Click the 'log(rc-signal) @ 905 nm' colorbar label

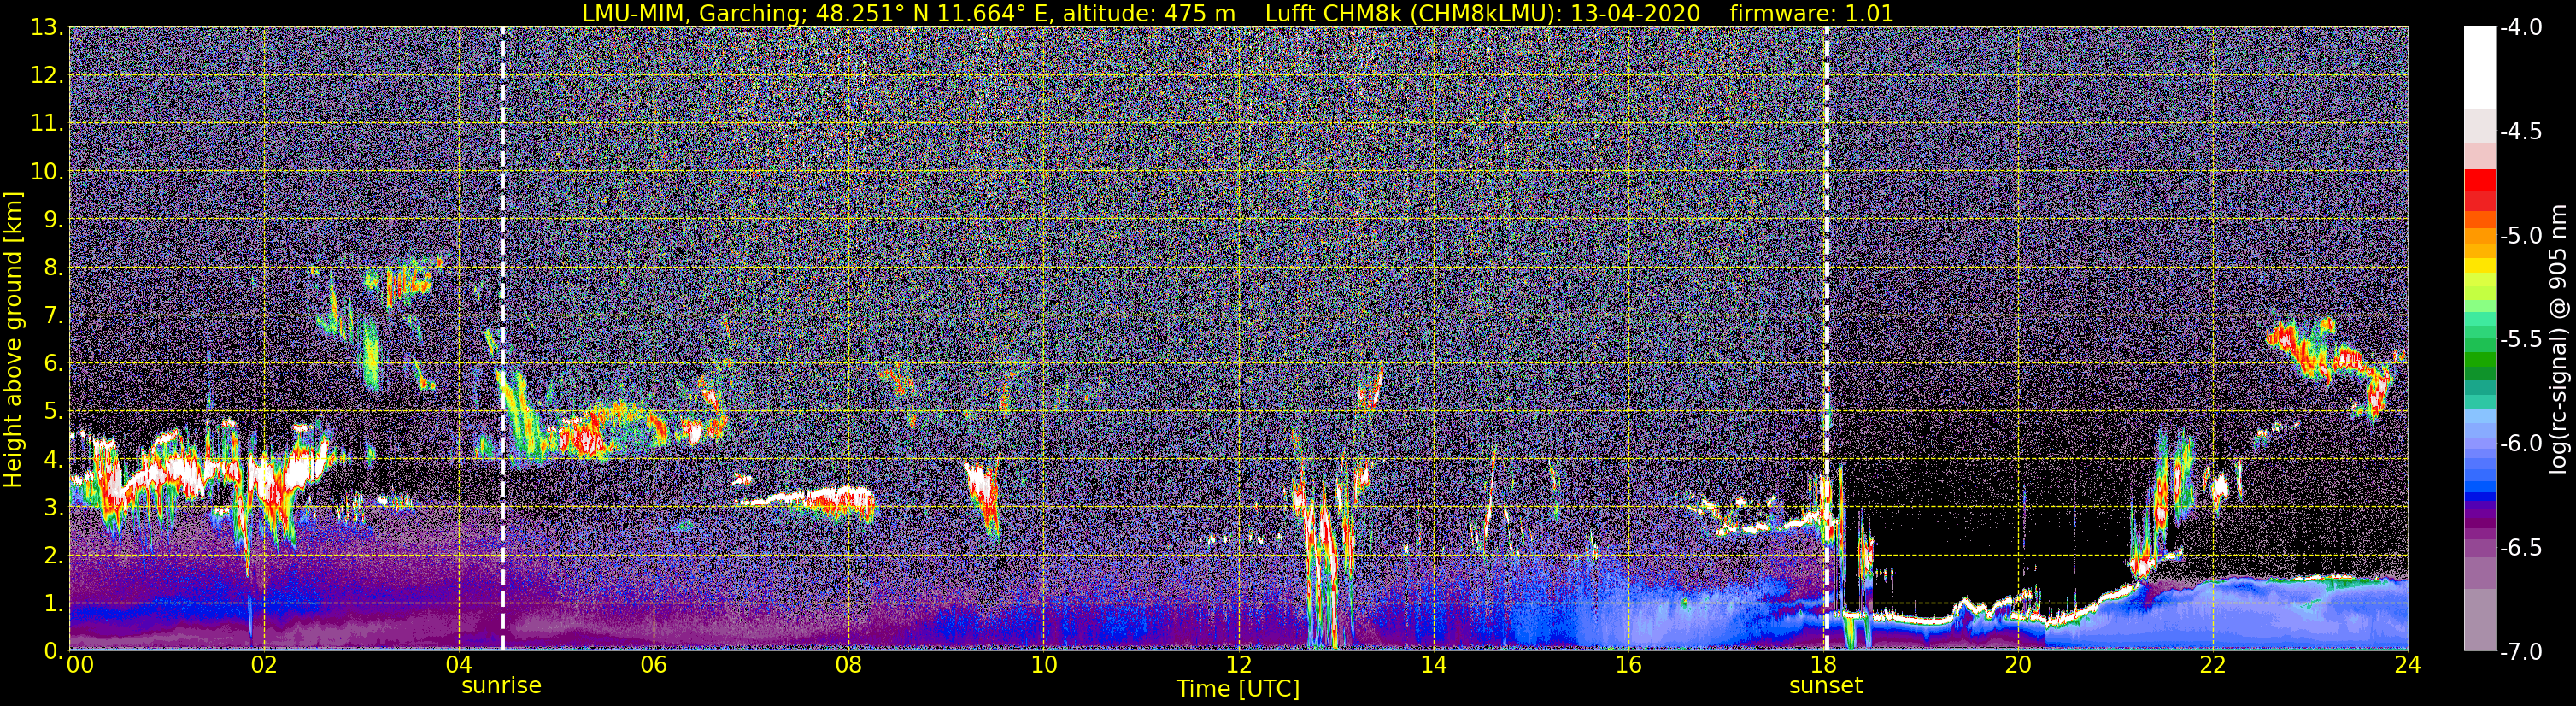[x=2560, y=339]
